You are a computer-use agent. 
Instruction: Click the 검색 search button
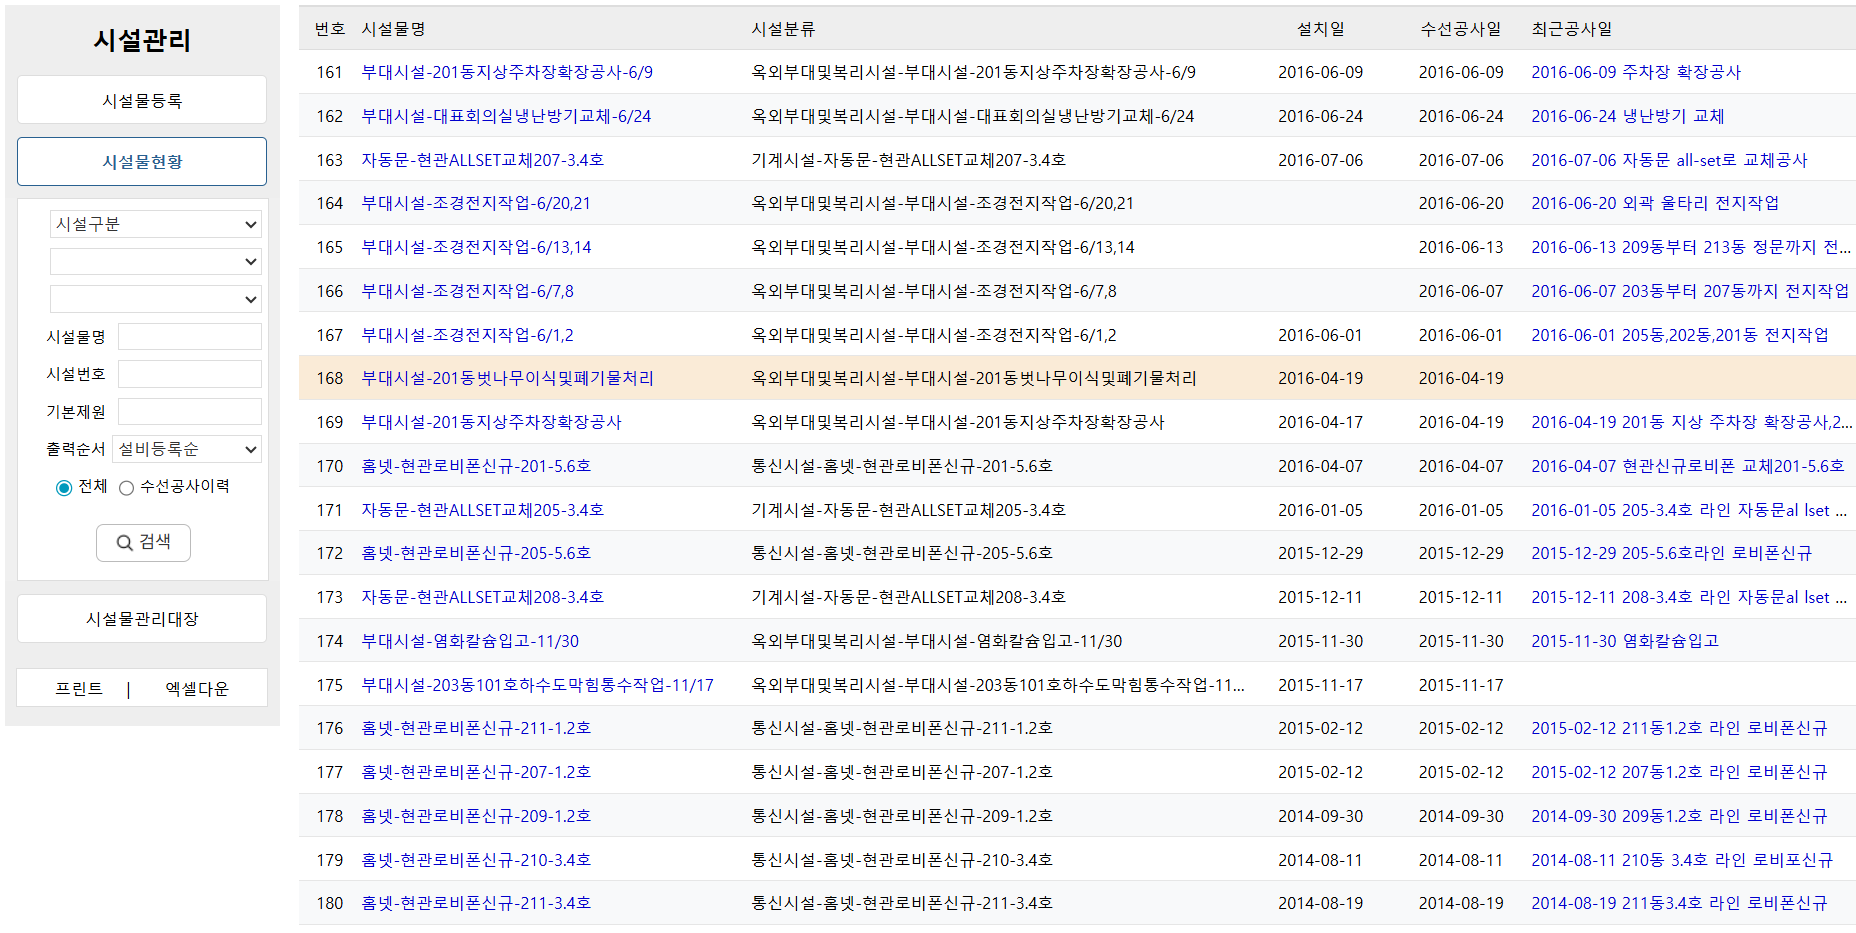pyautogui.click(x=143, y=542)
